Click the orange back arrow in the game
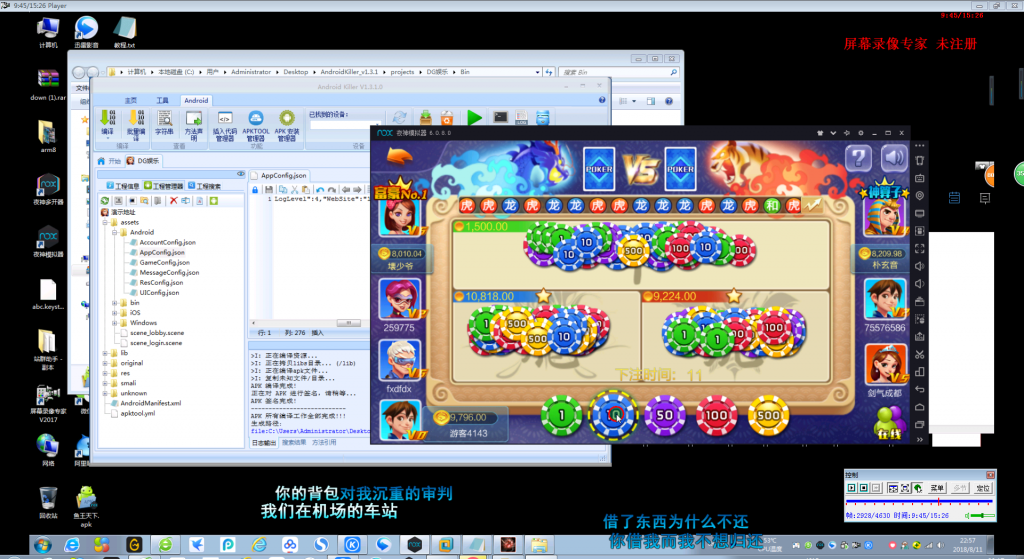 pyautogui.click(x=400, y=157)
